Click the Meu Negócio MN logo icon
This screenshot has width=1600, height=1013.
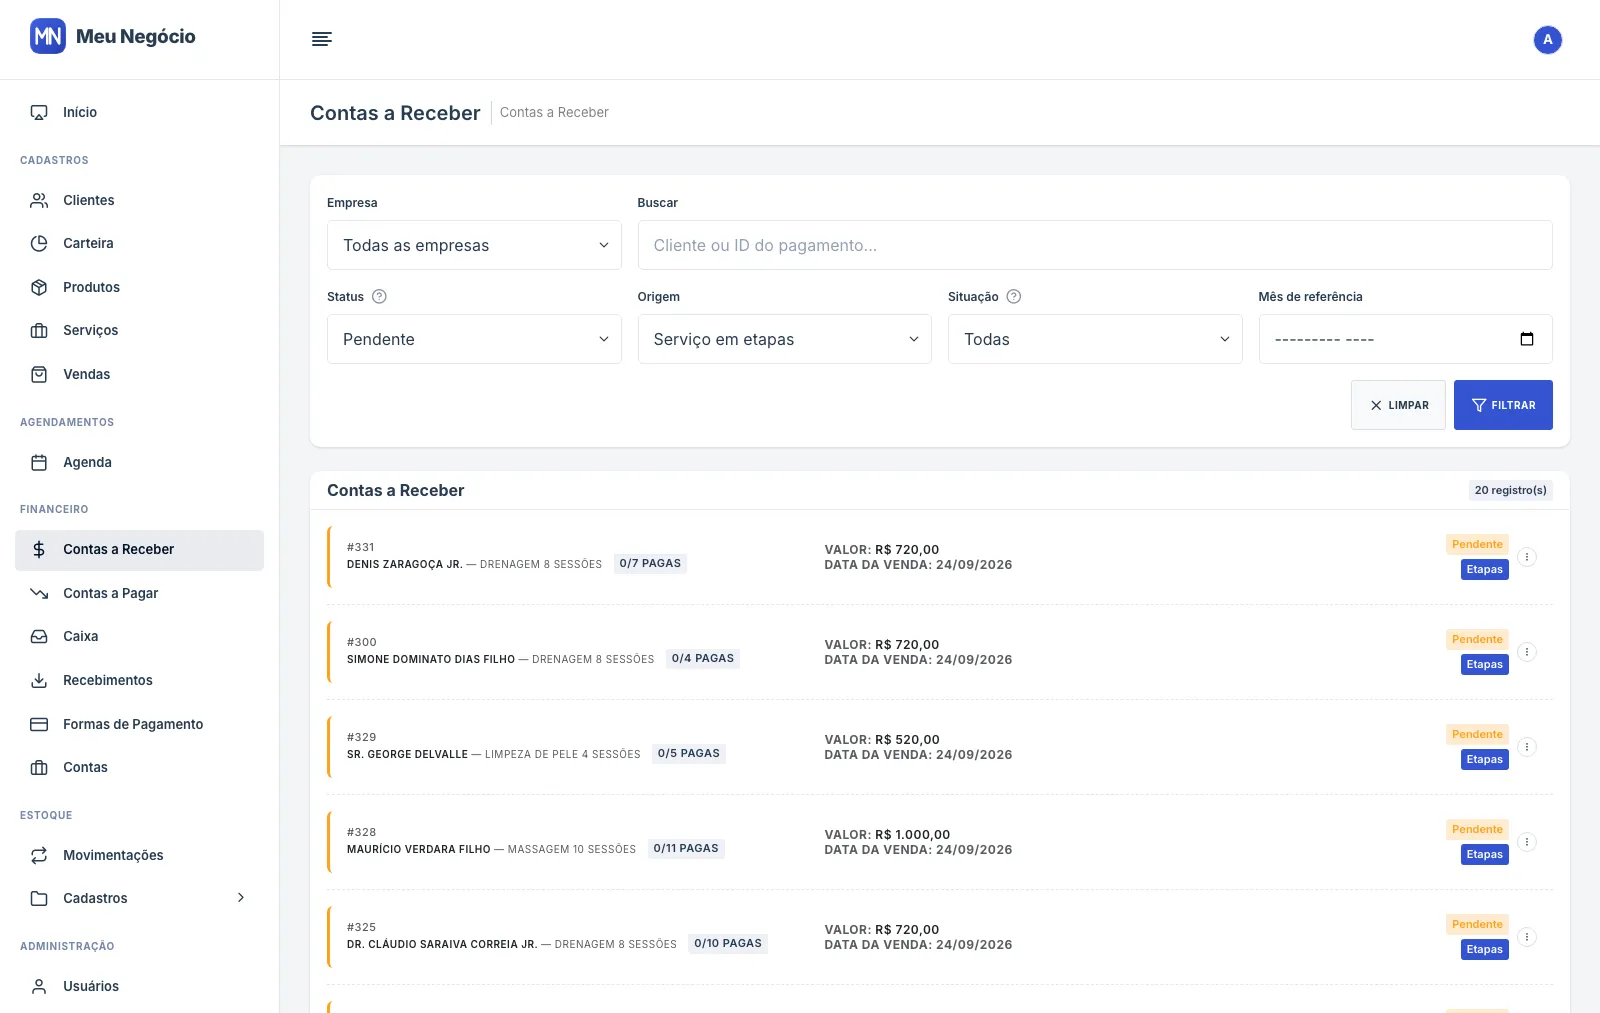48,36
